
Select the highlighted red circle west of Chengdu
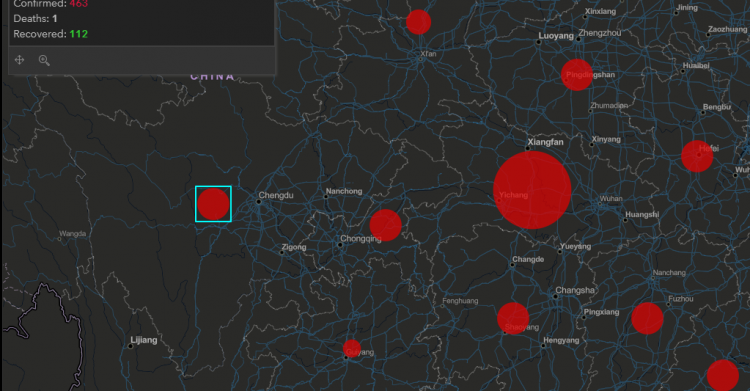click(213, 204)
